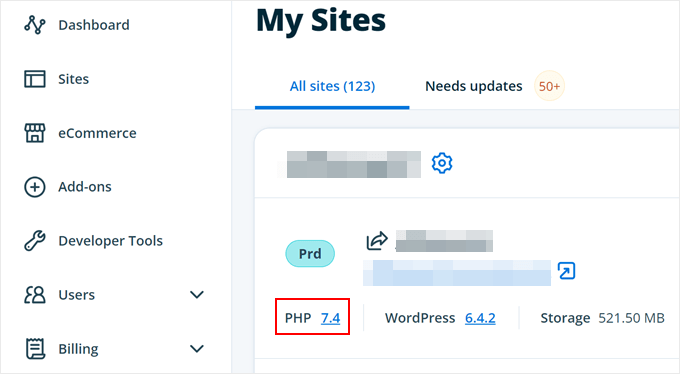Go to Dashboard in sidebar
This screenshot has width=680, height=374.
coord(94,25)
